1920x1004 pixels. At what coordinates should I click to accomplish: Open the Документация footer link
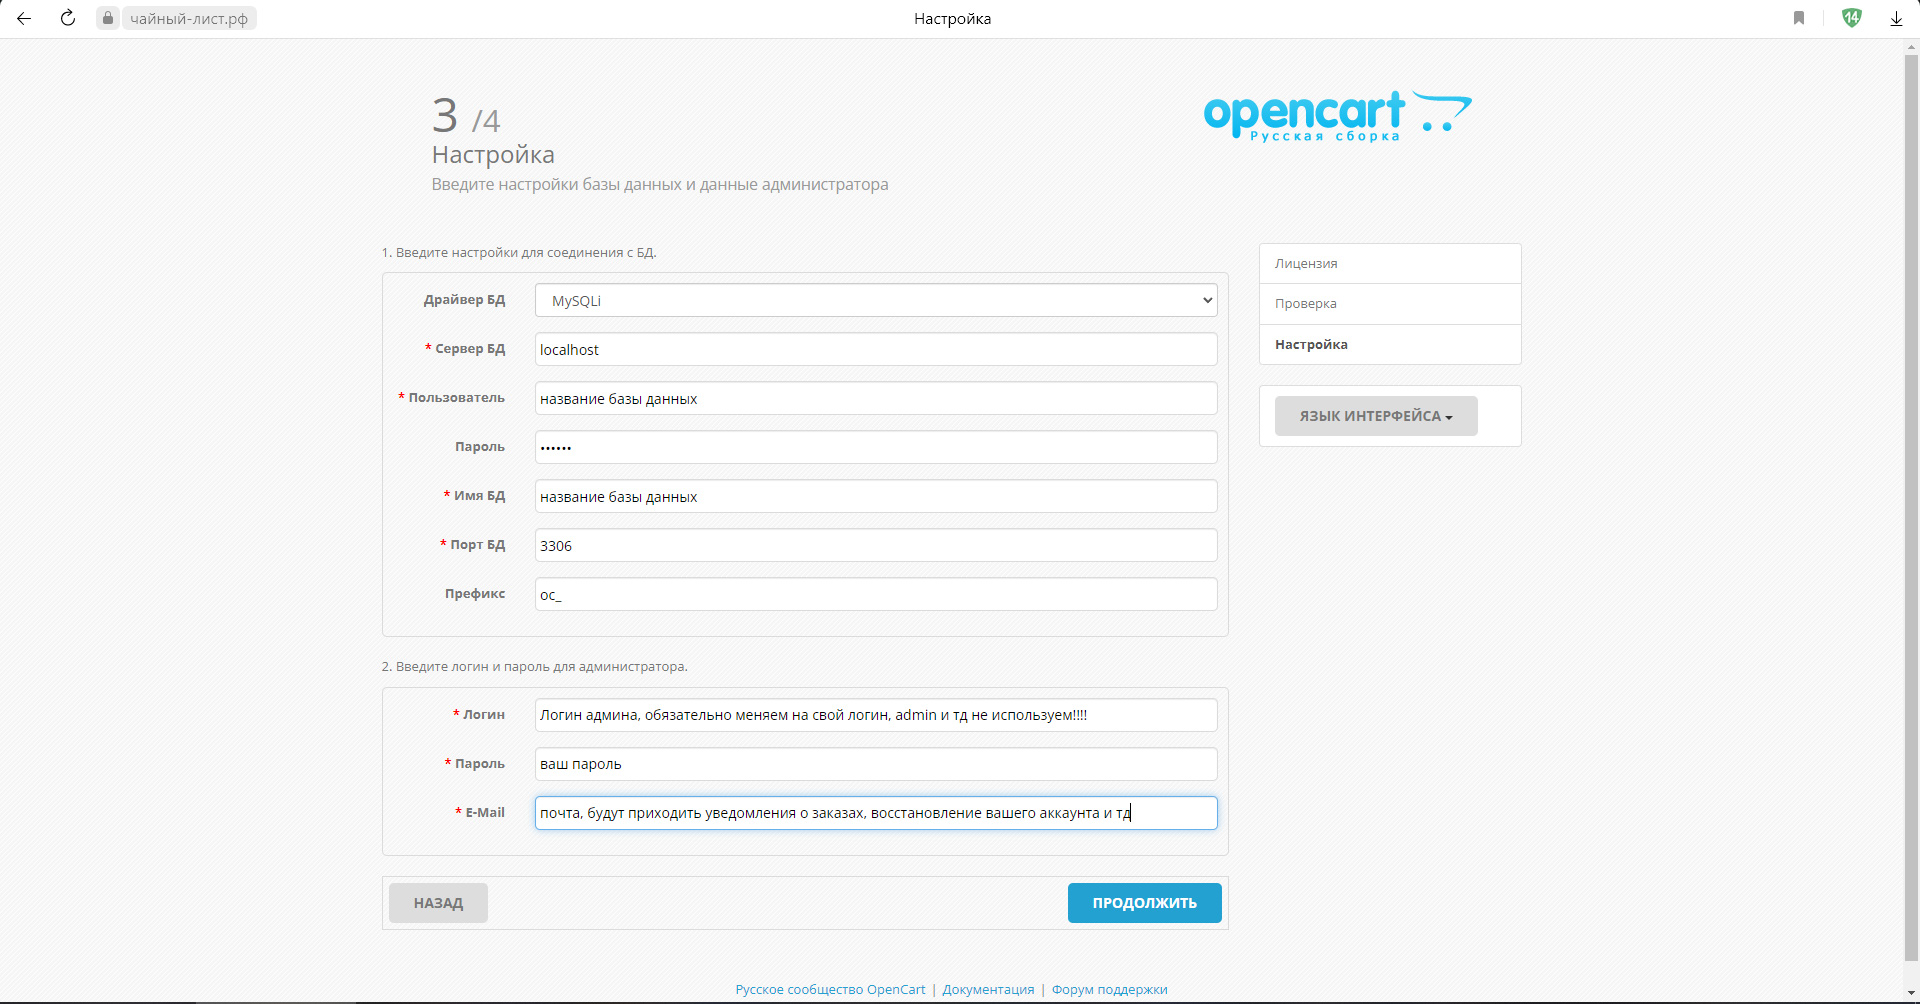click(x=988, y=989)
